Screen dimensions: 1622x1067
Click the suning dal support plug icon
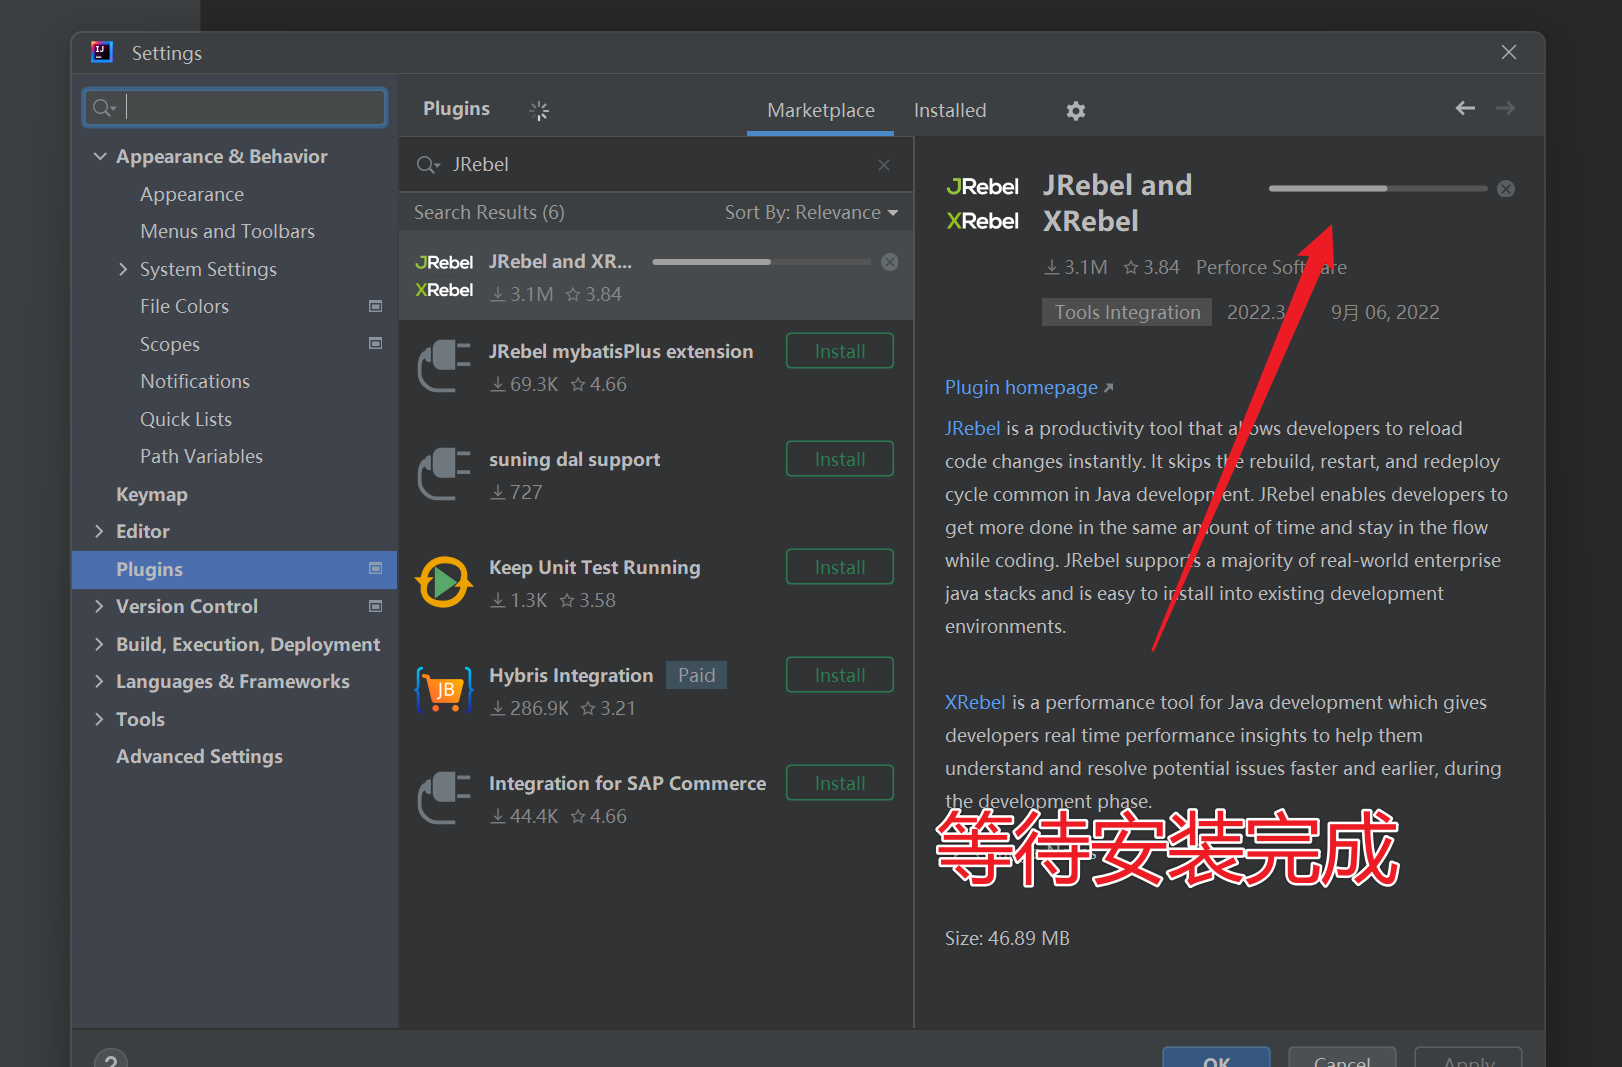444,474
